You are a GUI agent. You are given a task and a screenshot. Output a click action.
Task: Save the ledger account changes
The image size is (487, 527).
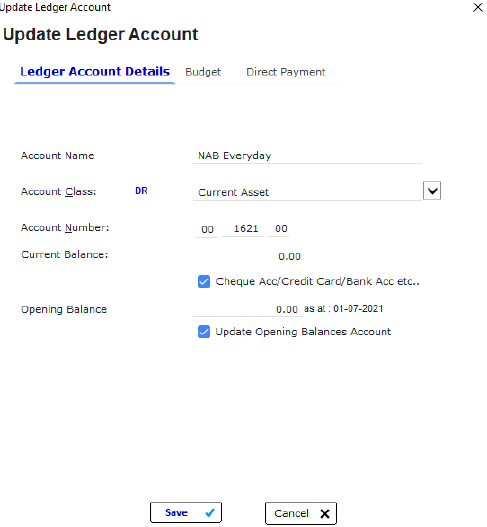pos(186,513)
